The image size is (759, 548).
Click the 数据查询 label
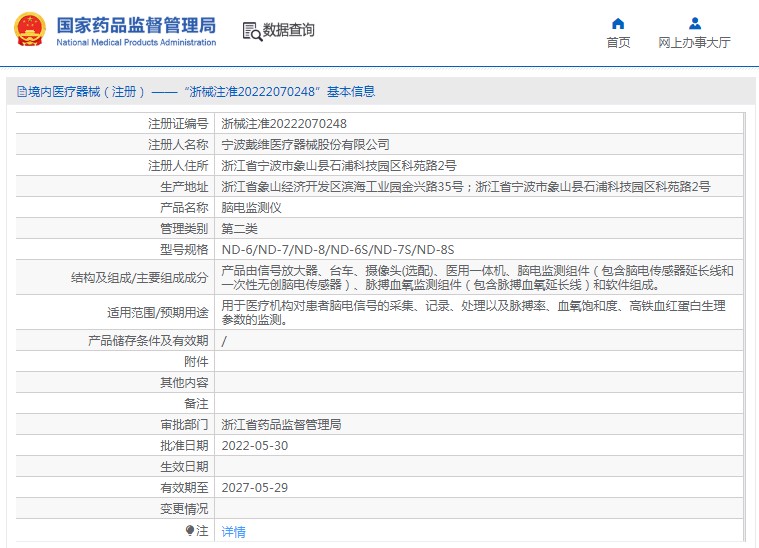coord(288,30)
